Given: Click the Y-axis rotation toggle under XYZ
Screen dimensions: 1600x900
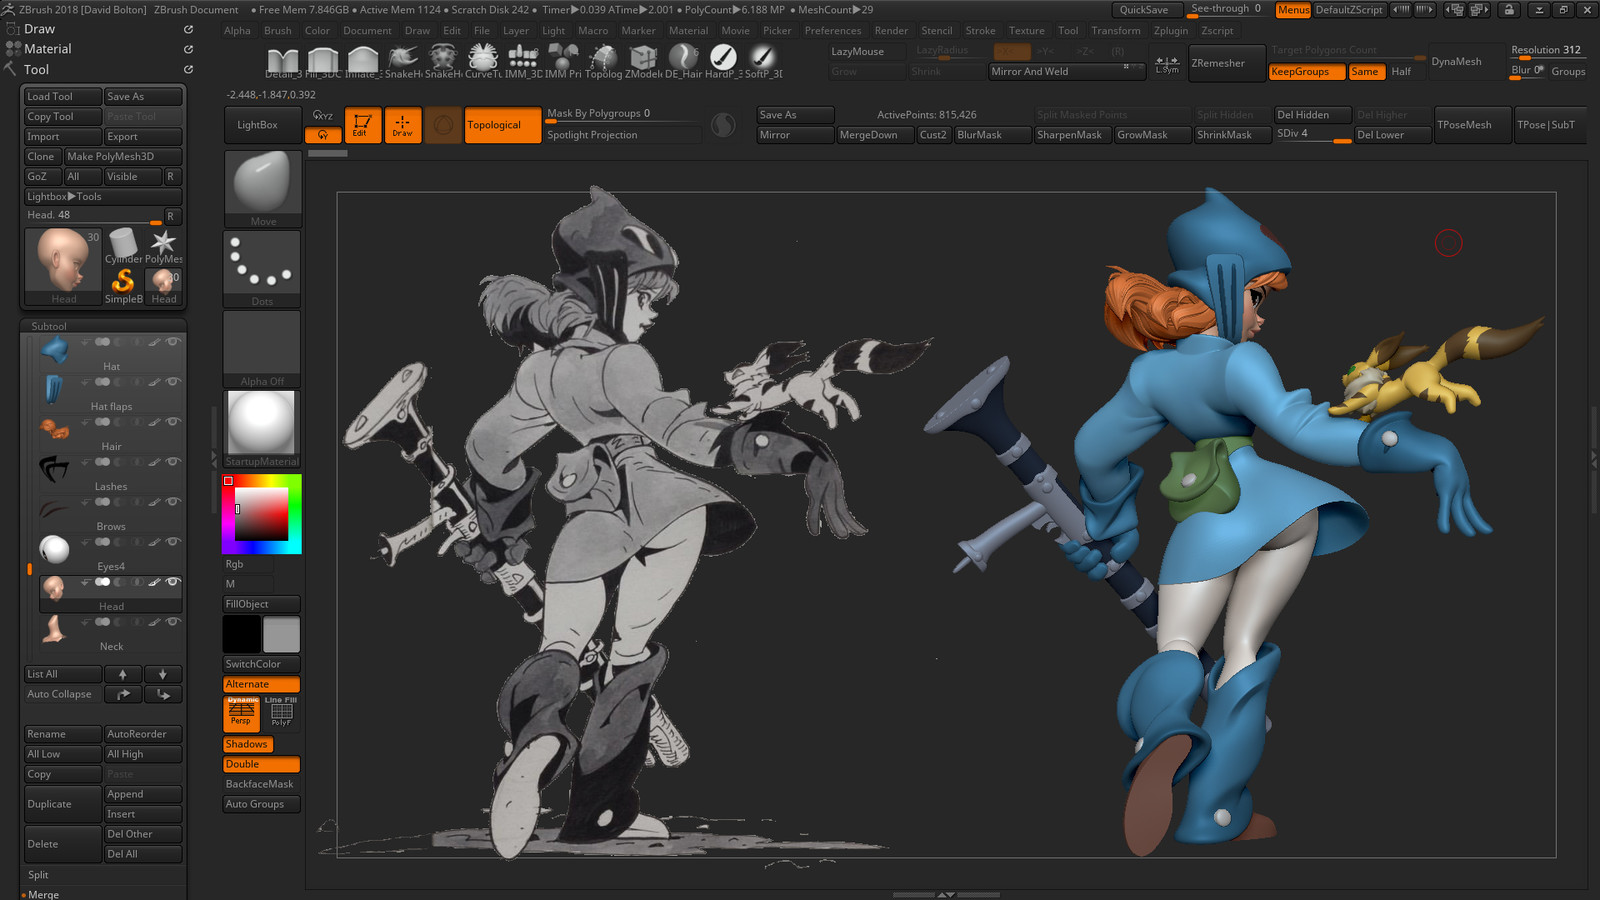Looking at the screenshot, I should click(323, 134).
